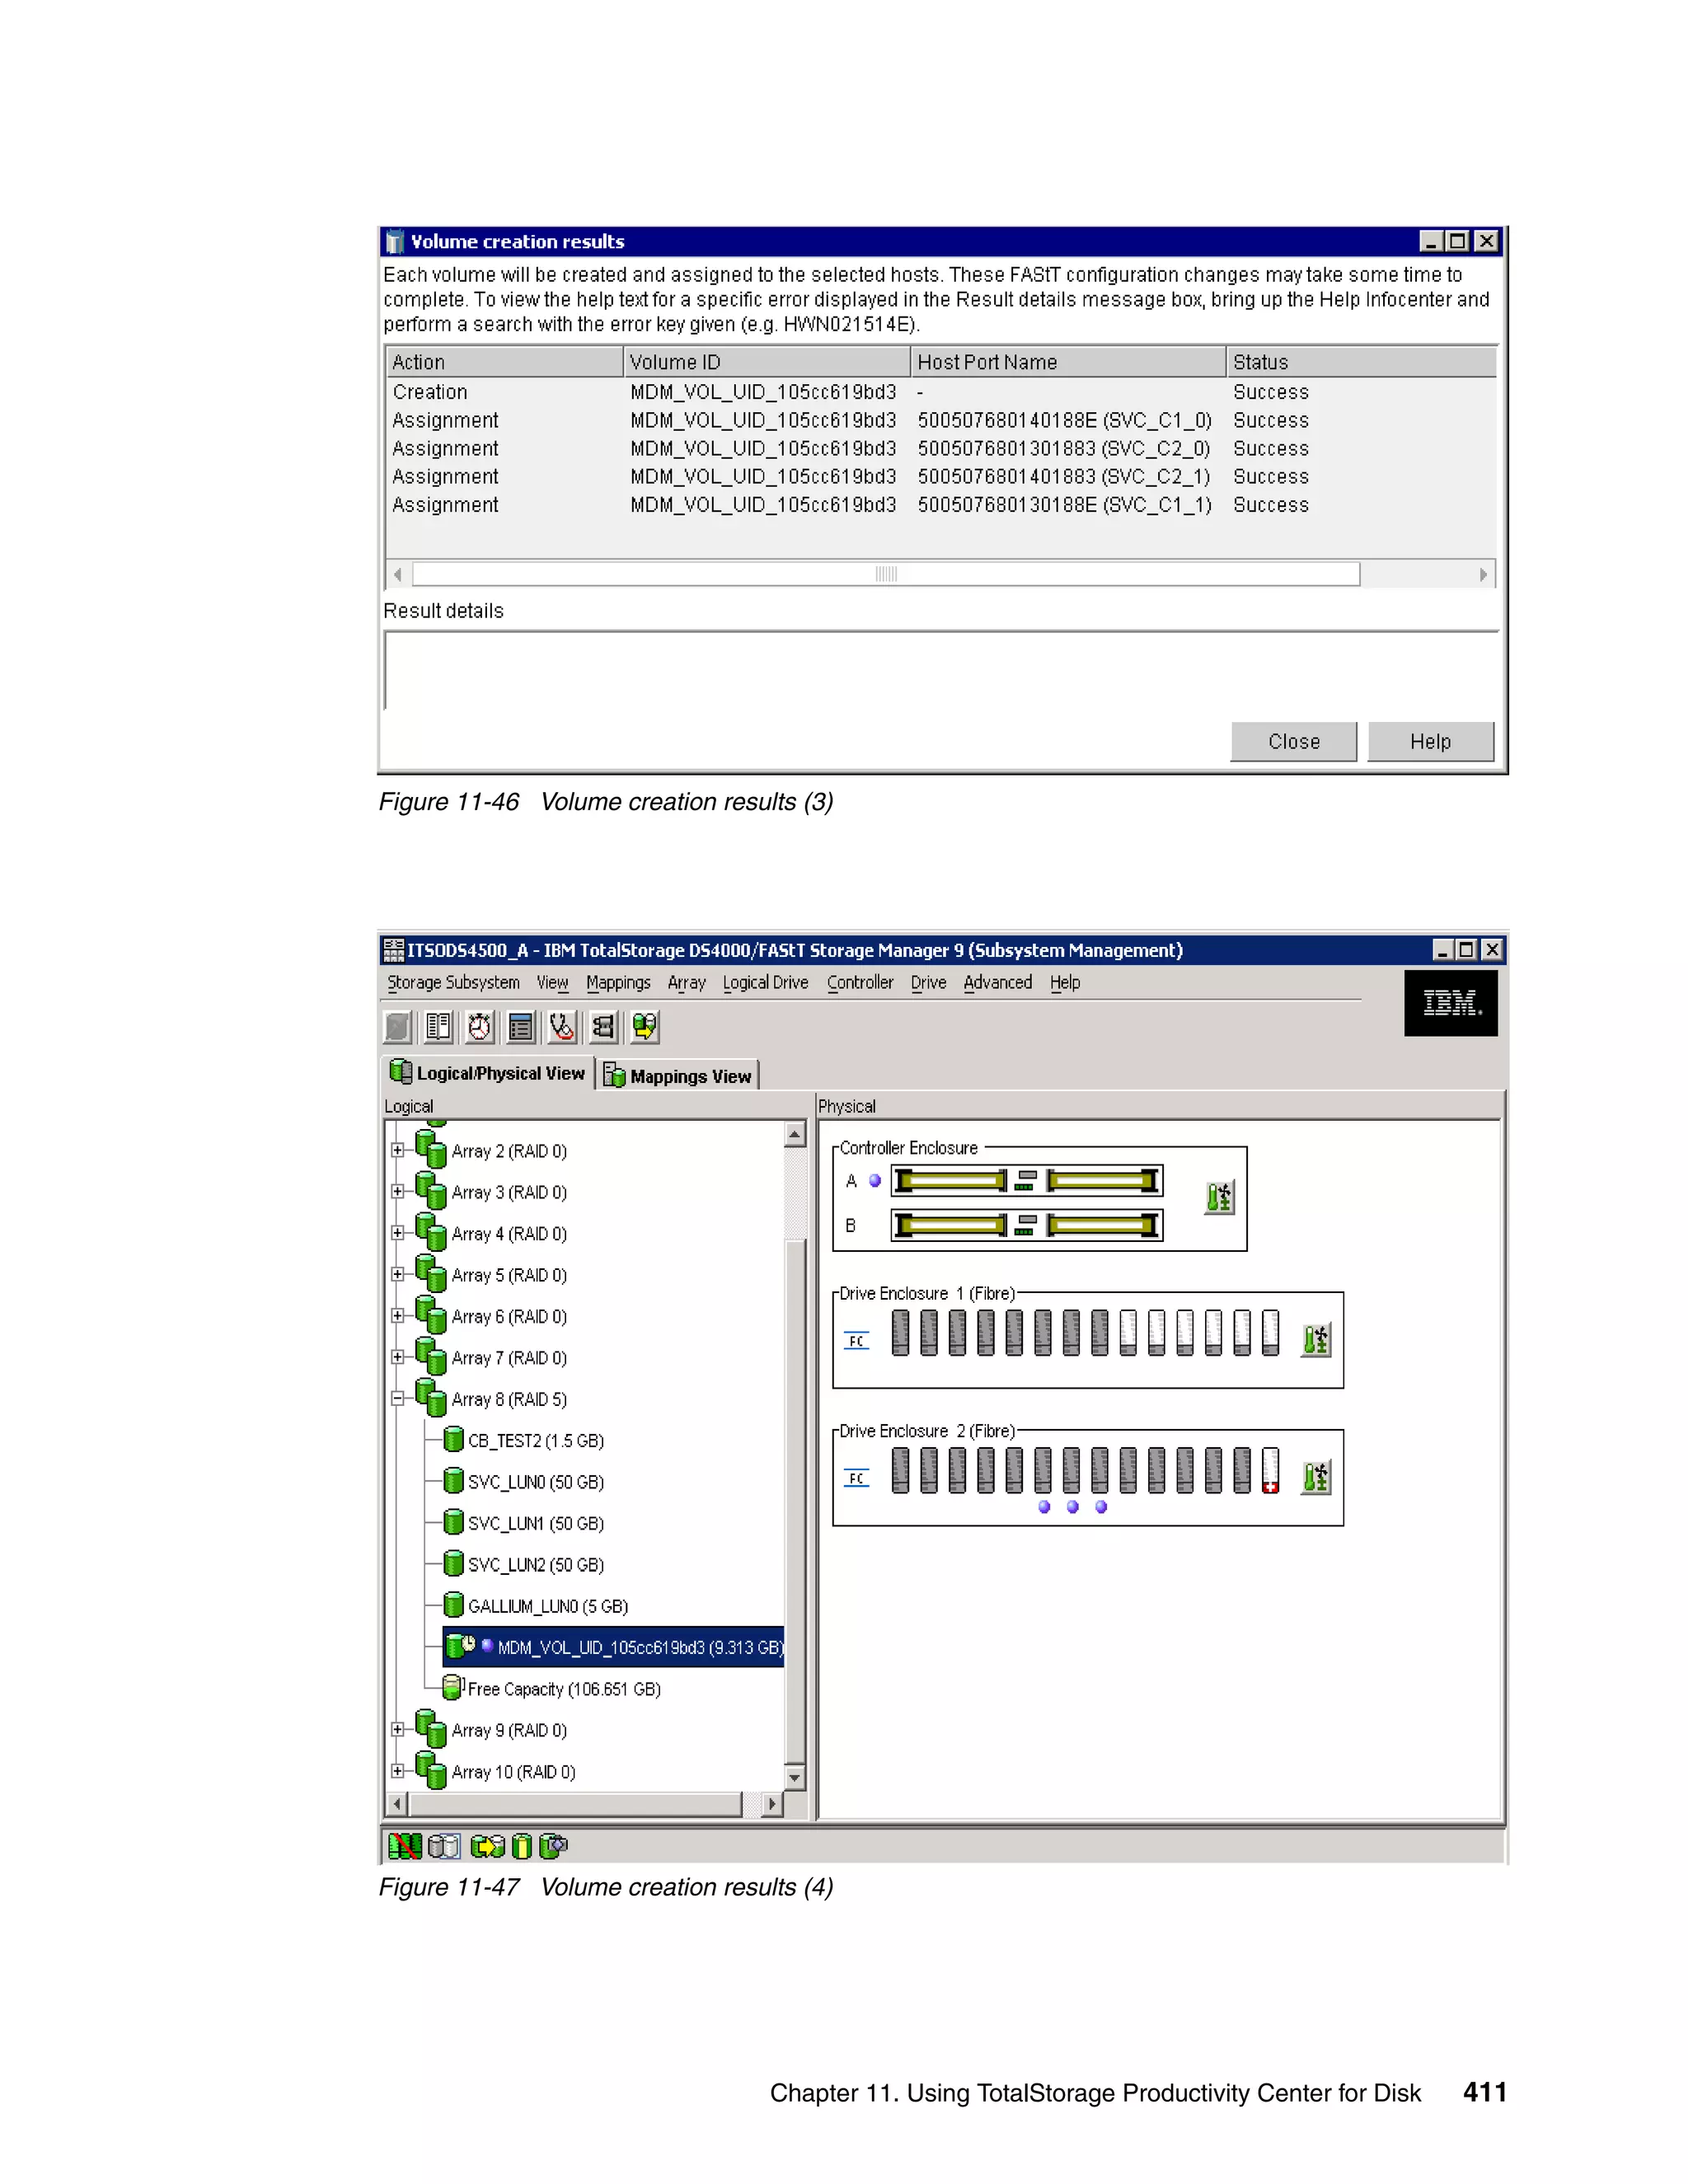
Task: Click the Controller Enclosure component status icon
Action: pos(1219,1197)
